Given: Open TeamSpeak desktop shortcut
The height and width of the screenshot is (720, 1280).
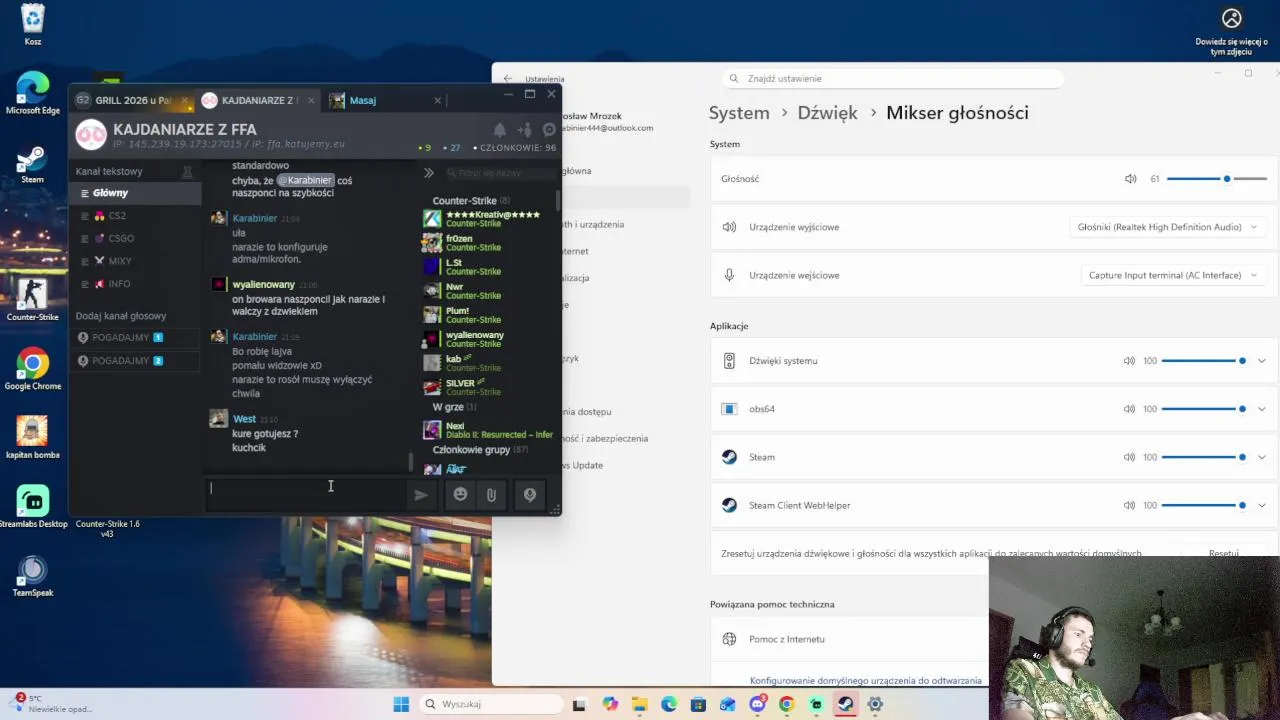Looking at the screenshot, I should point(33,577).
